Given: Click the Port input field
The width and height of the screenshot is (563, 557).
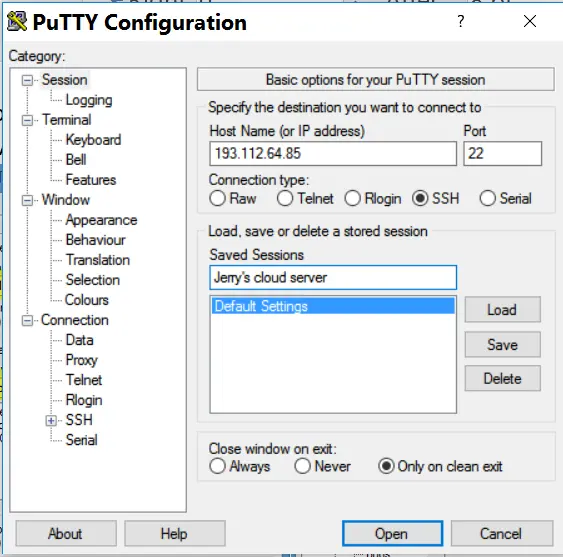Looking at the screenshot, I should pyautogui.click(x=502, y=153).
